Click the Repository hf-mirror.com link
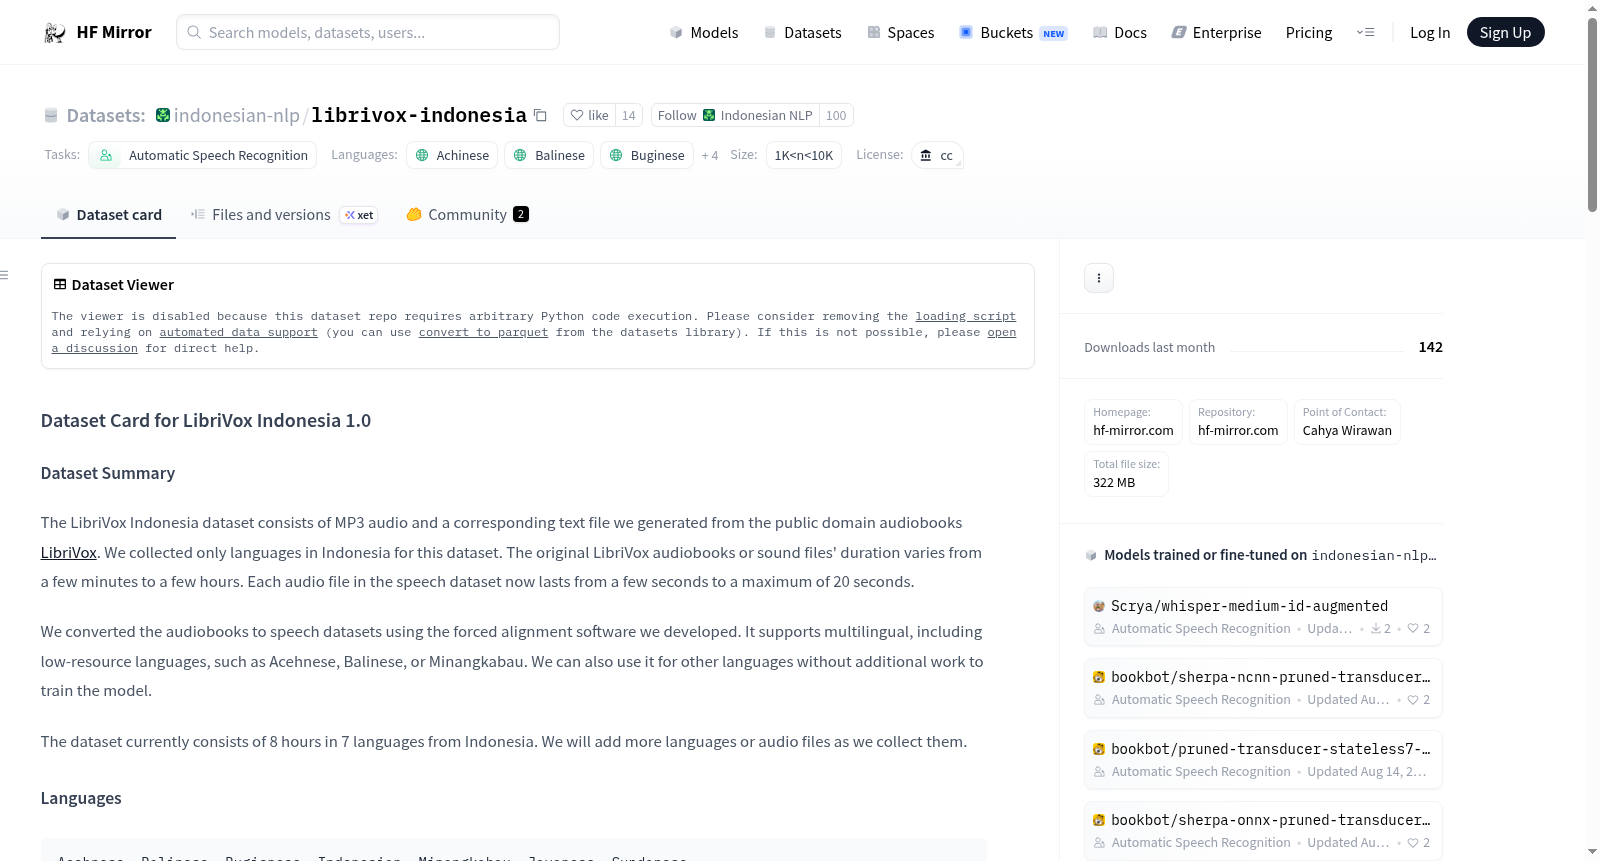 point(1238,421)
